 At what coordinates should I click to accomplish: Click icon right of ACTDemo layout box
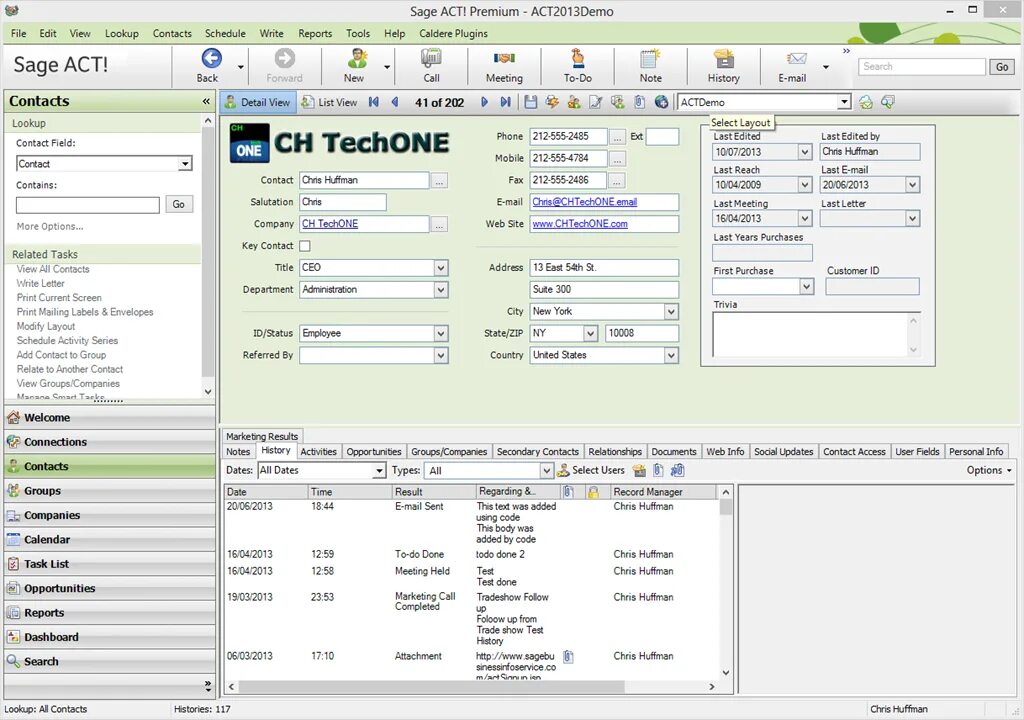tap(866, 102)
